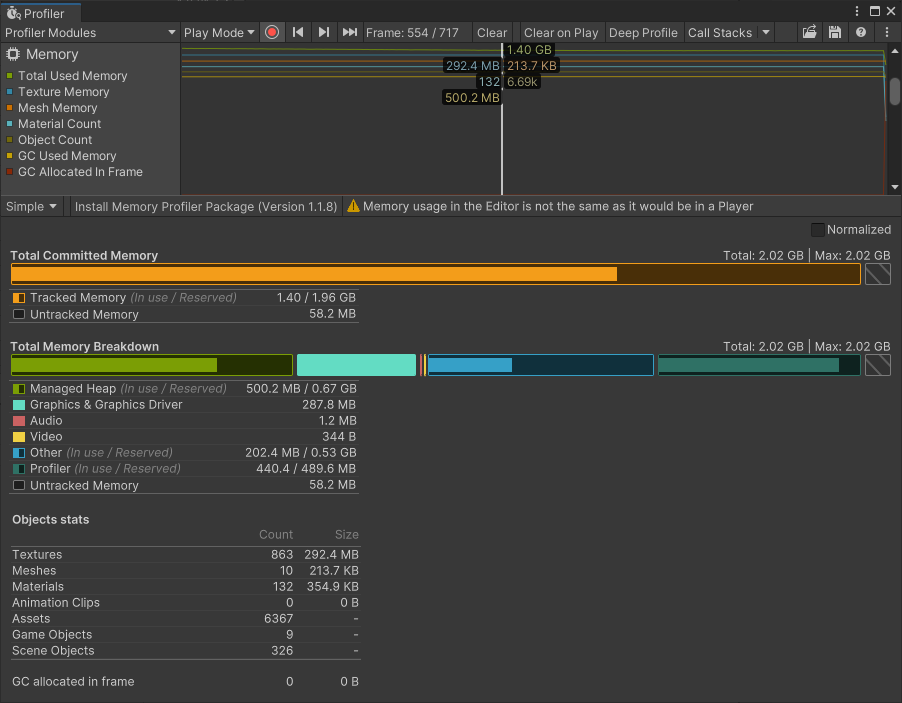
Task: Toggle Texture Memory chart series
Action: coord(63,92)
